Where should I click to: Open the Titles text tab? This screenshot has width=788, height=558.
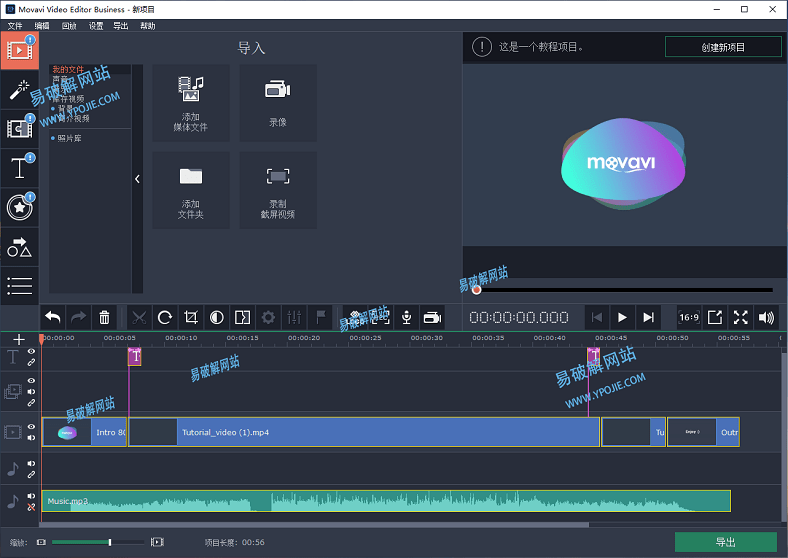click(x=20, y=168)
